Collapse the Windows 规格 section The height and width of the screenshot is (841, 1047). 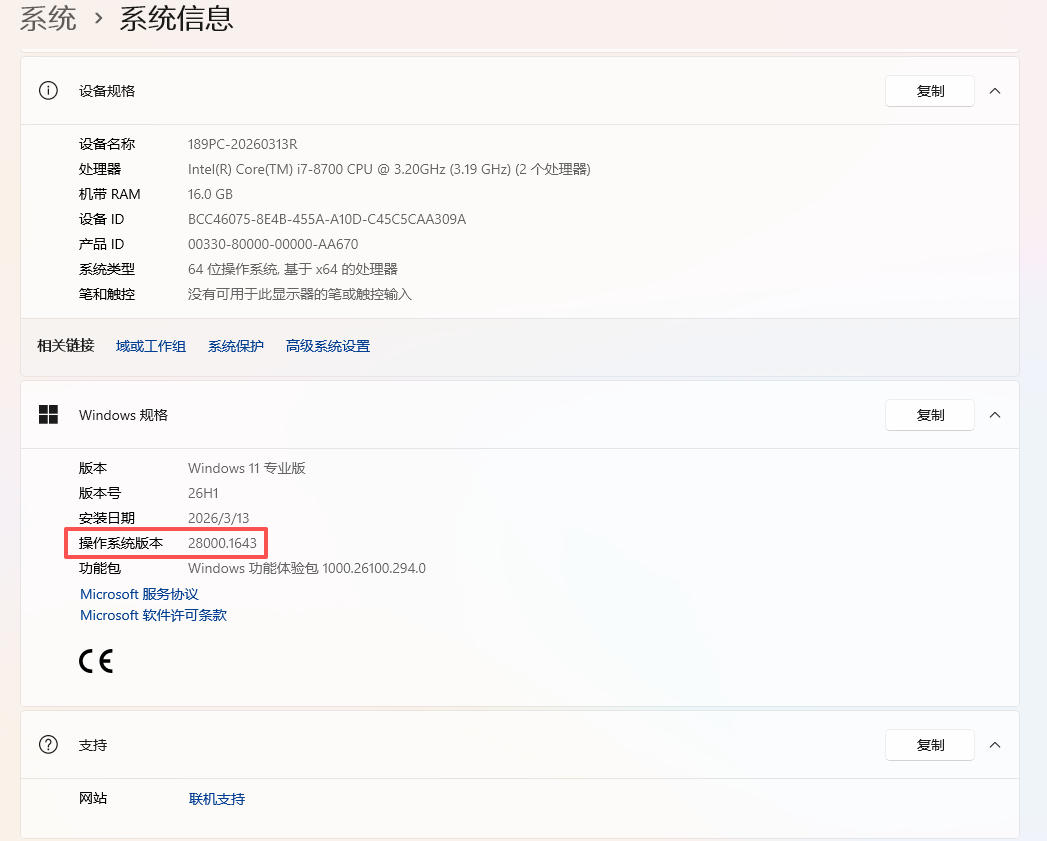(994, 415)
